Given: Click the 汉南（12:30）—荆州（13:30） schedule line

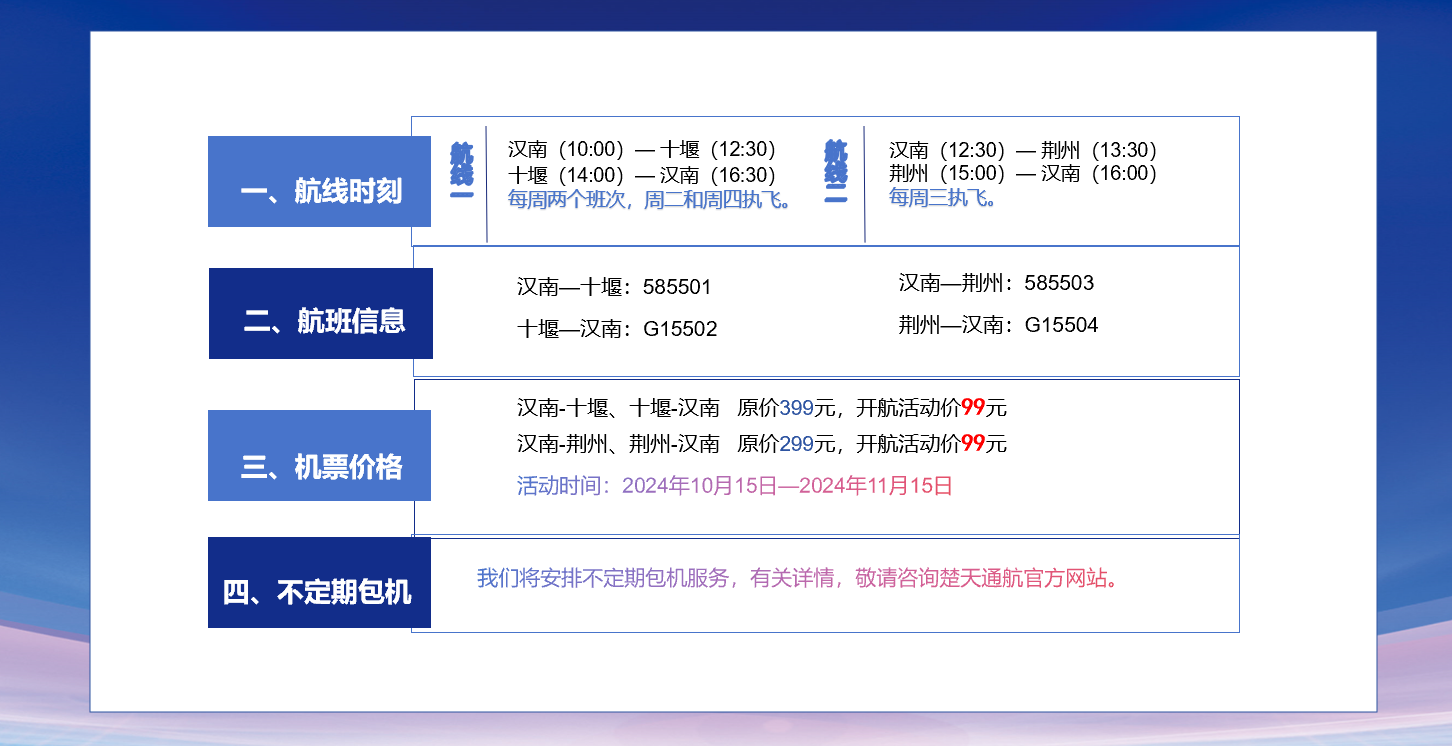Looking at the screenshot, I should coord(1025,151).
